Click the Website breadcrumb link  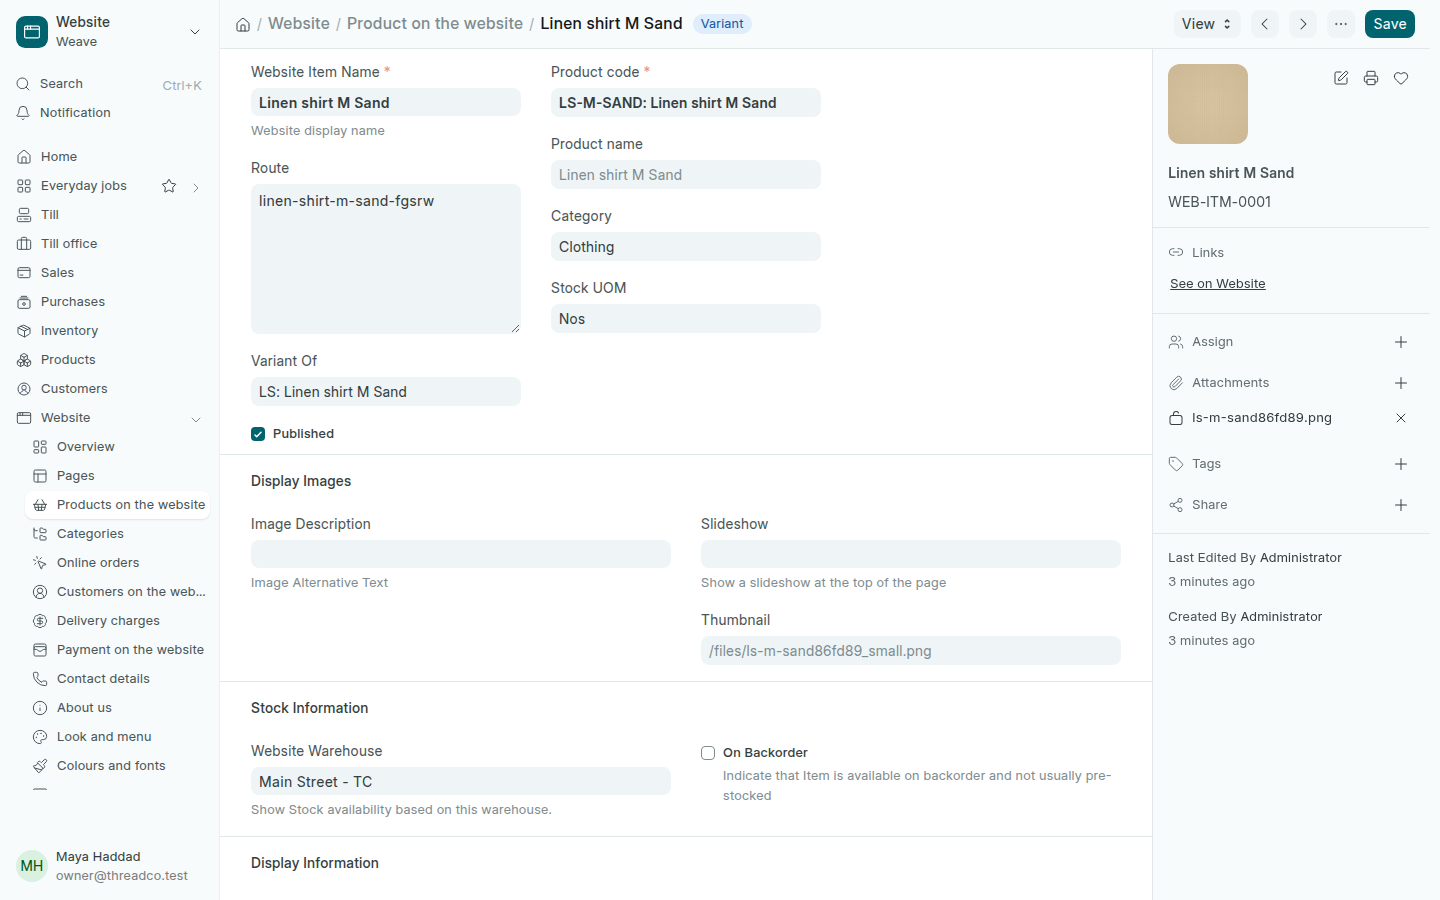click(x=299, y=23)
